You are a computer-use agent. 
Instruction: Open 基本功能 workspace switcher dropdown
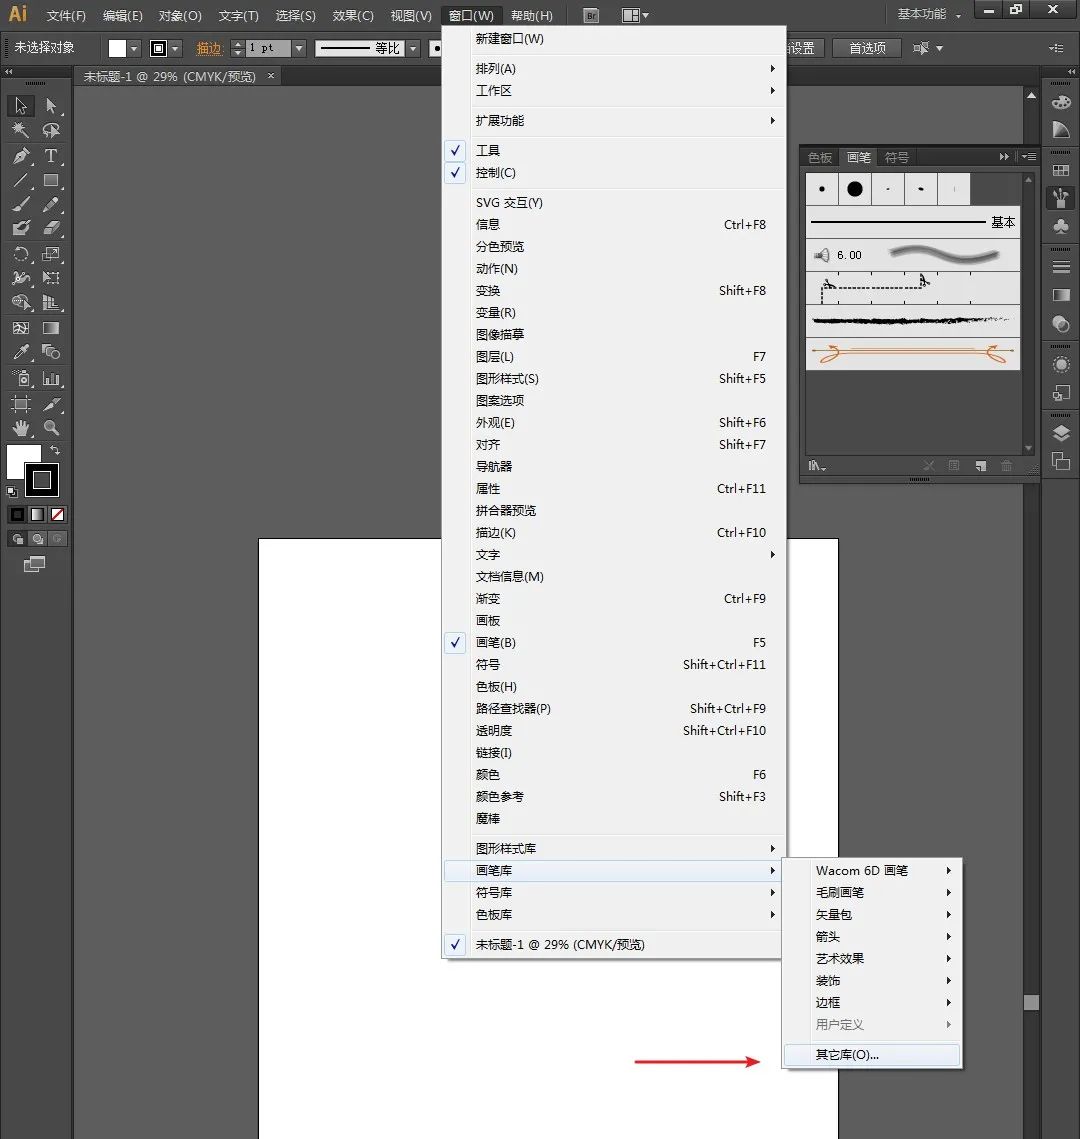(929, 15)
